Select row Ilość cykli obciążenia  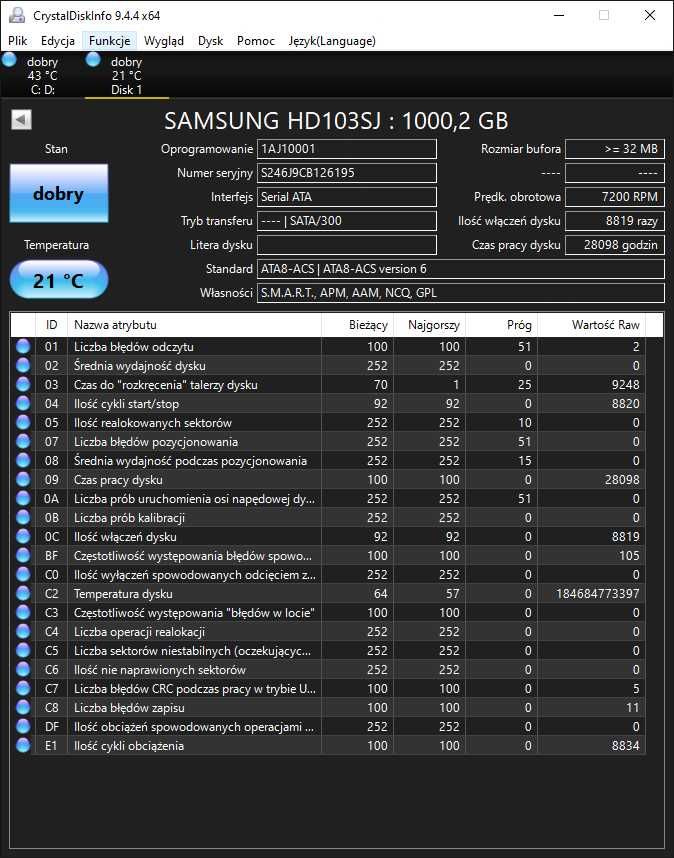(x=328, y=745)
